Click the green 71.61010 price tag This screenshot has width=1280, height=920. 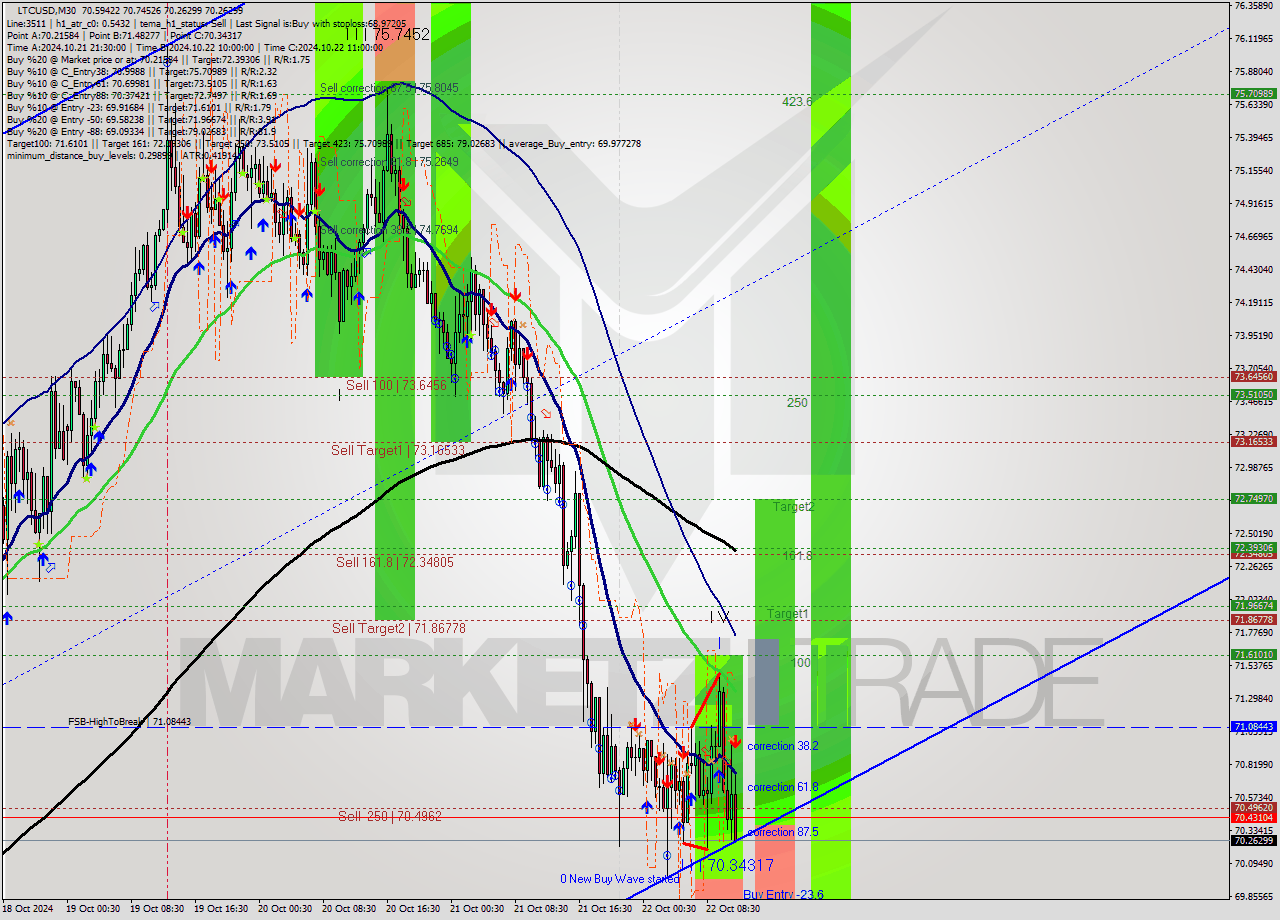click(1253, 655)
